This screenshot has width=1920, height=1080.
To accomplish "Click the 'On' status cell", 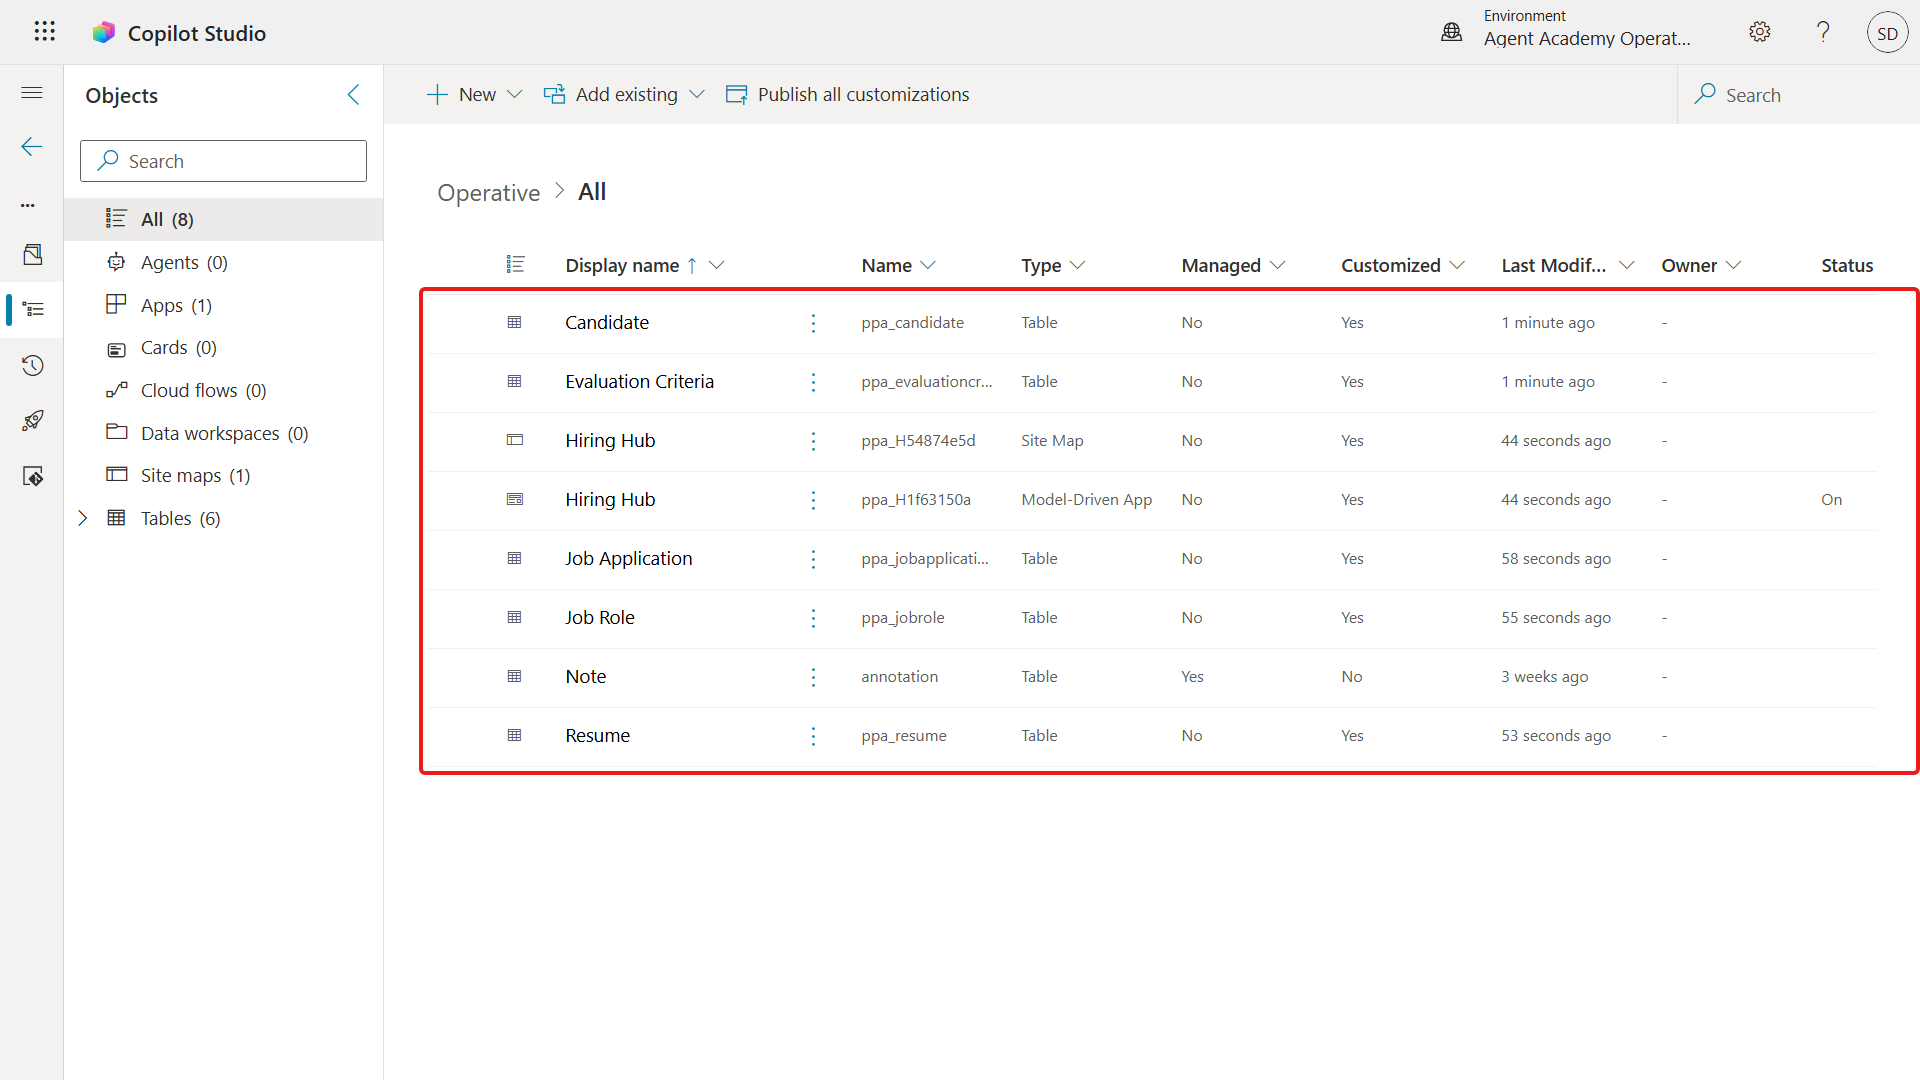I will click(x=1831, y=499).
